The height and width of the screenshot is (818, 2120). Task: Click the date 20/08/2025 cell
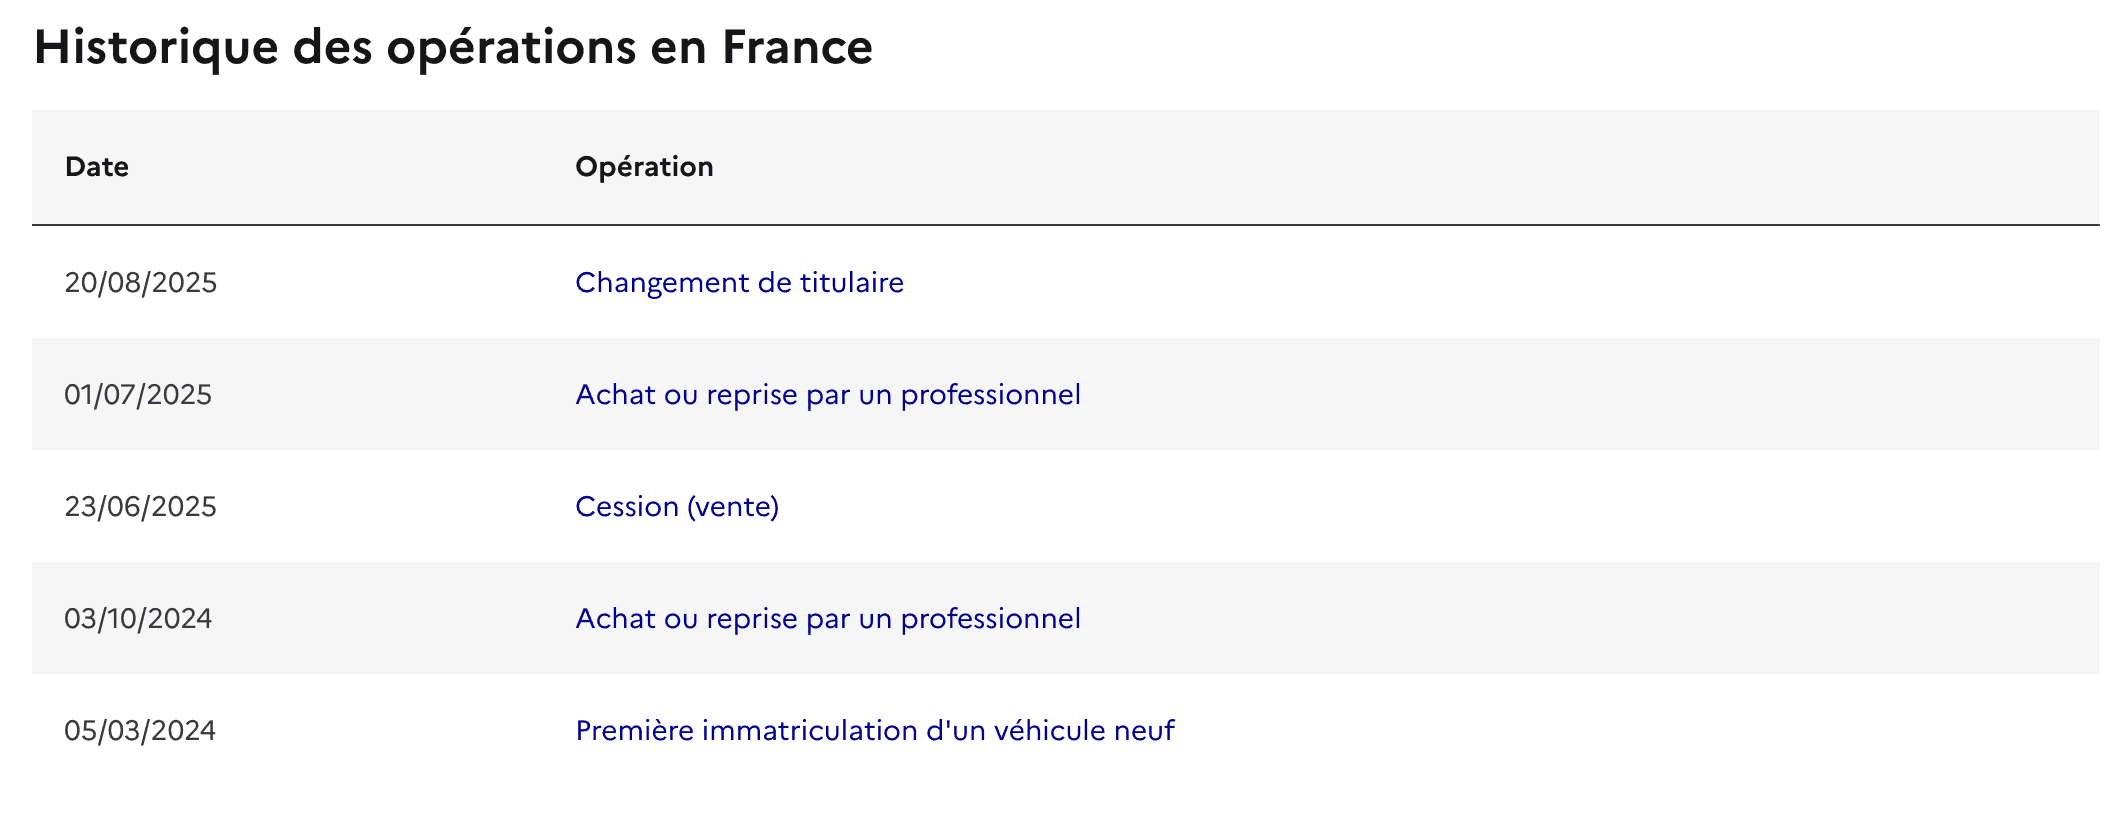click(x=140, y=283)
